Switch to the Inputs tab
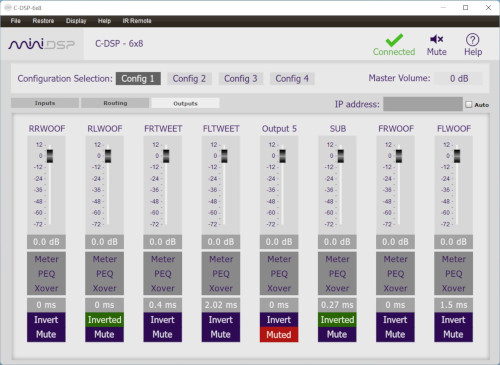This screenshot has width=500, height=365. coord(45,103)
